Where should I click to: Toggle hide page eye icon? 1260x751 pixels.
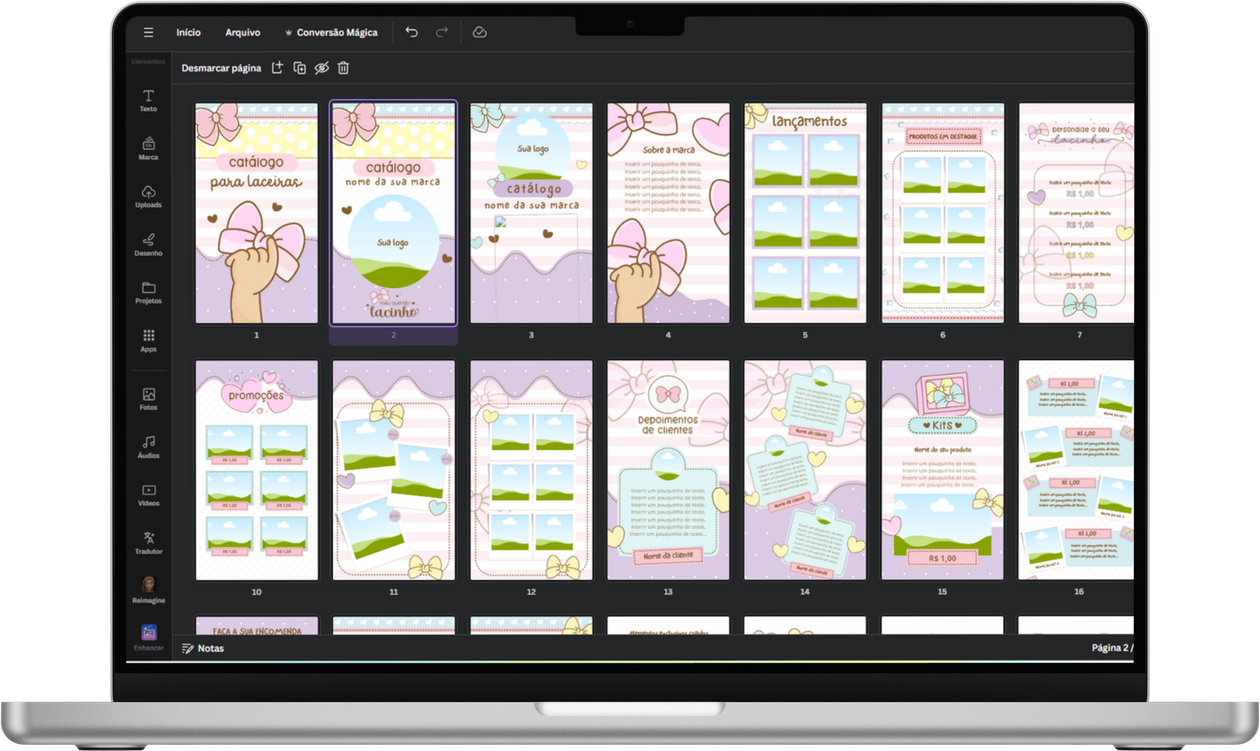click(321, 68)
